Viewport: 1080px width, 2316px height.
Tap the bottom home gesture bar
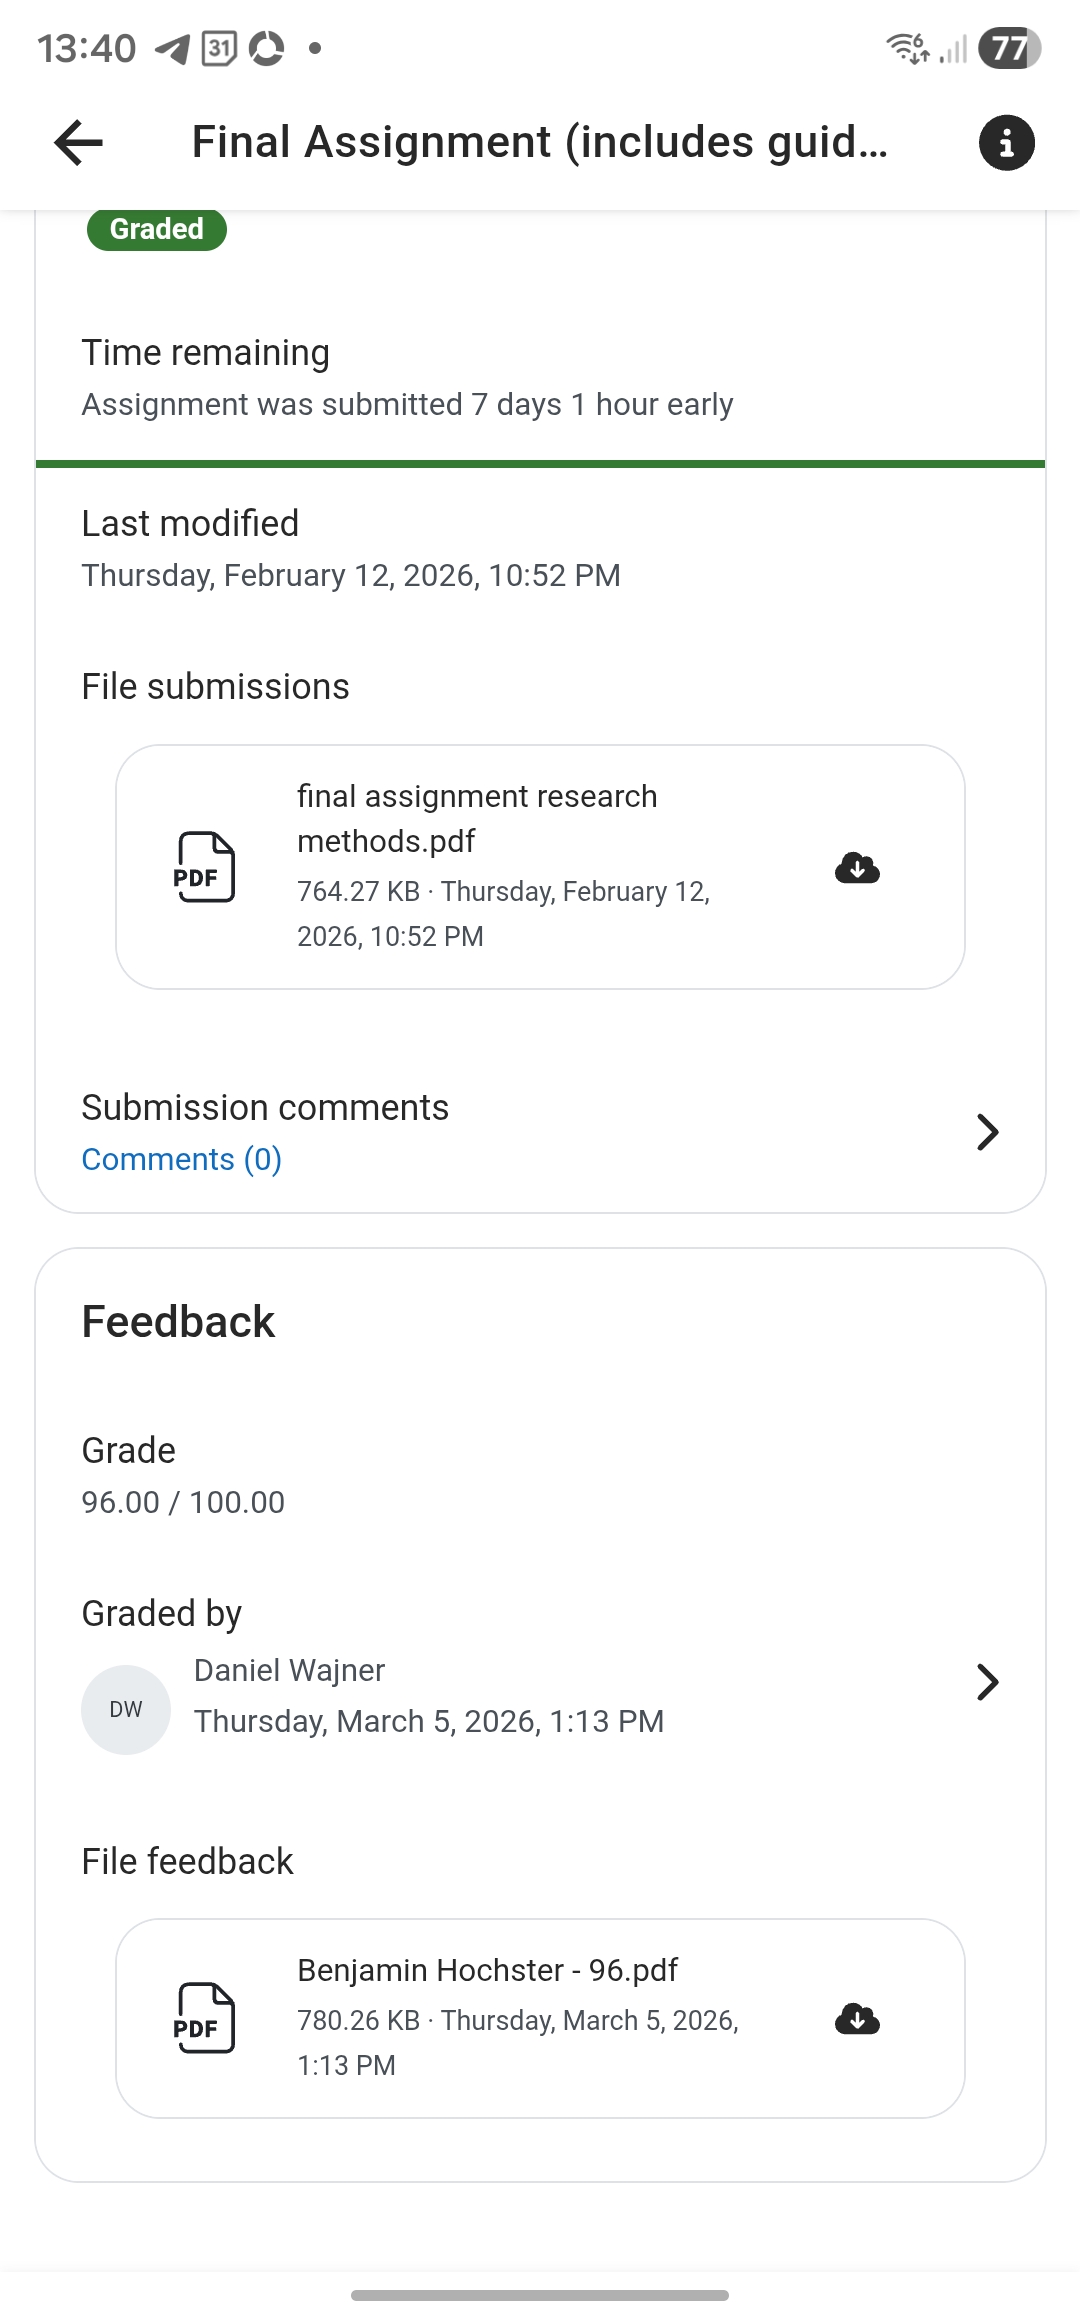coord(540,2295)
